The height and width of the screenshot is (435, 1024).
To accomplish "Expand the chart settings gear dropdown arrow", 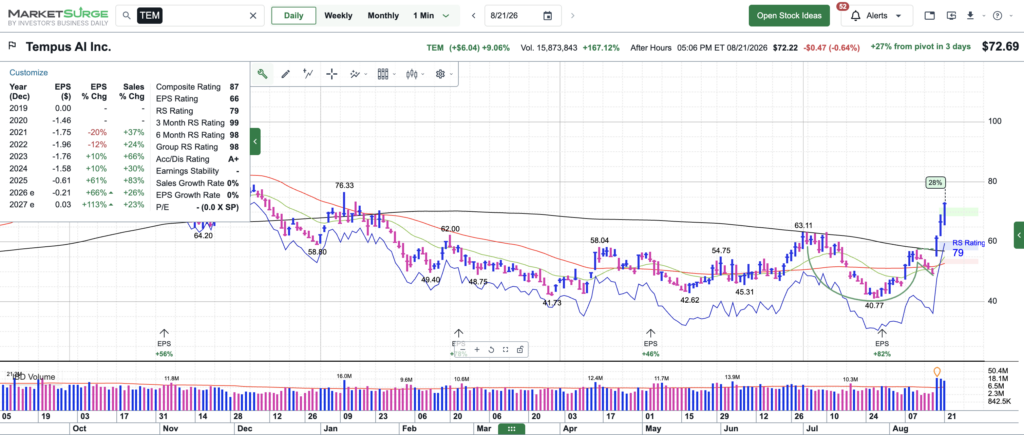I will (450, 74).
